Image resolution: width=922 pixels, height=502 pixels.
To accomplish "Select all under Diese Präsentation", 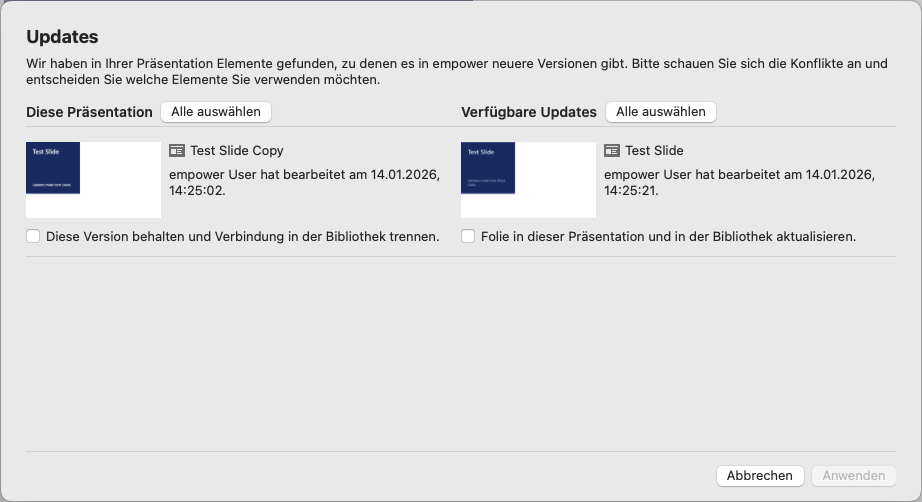I will (216, 112).
